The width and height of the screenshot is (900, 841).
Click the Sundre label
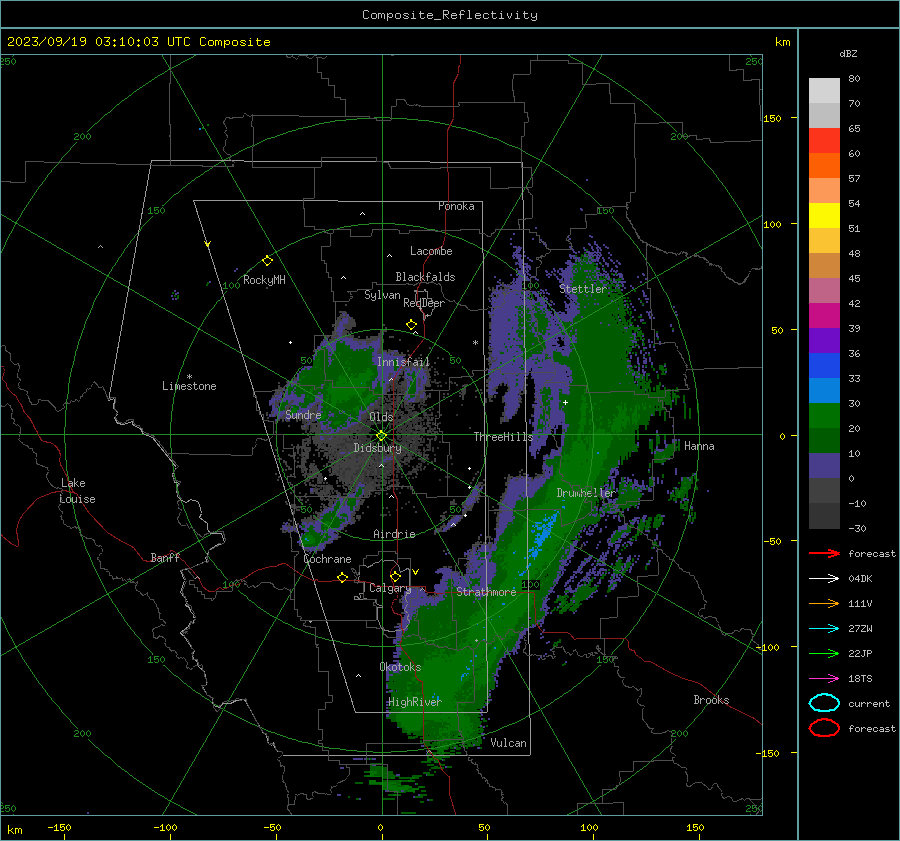[303, 415]
